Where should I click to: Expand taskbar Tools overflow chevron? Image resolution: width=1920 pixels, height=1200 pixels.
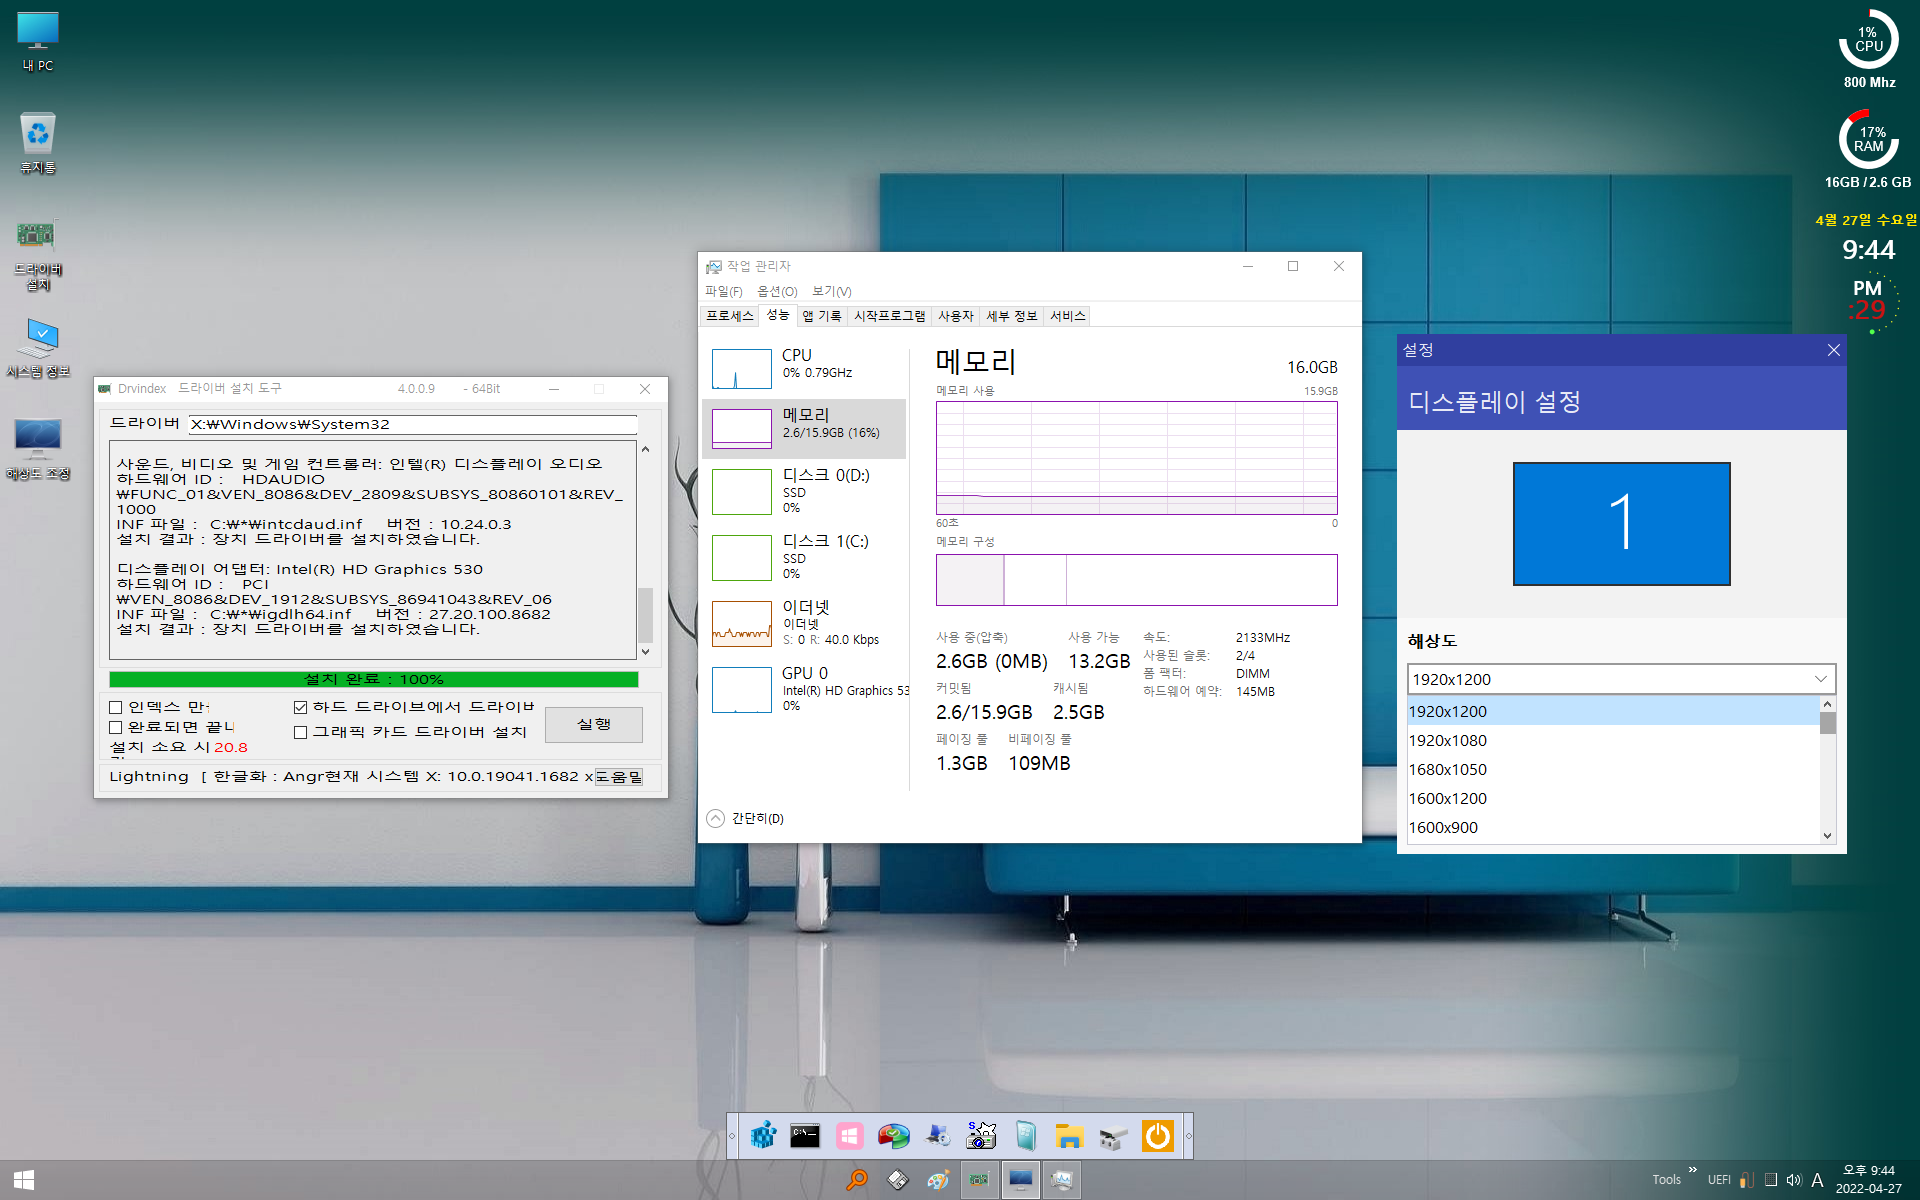click(1693, 1170)
